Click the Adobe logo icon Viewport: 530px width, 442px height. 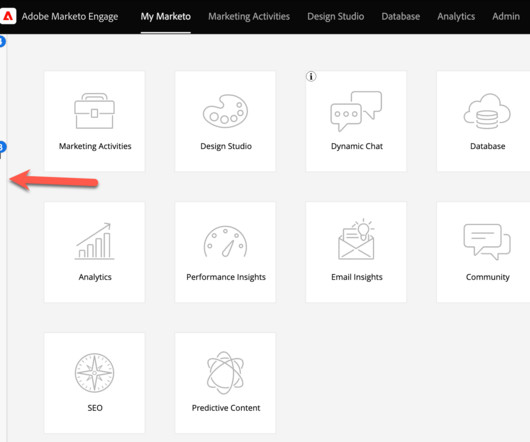8,16
